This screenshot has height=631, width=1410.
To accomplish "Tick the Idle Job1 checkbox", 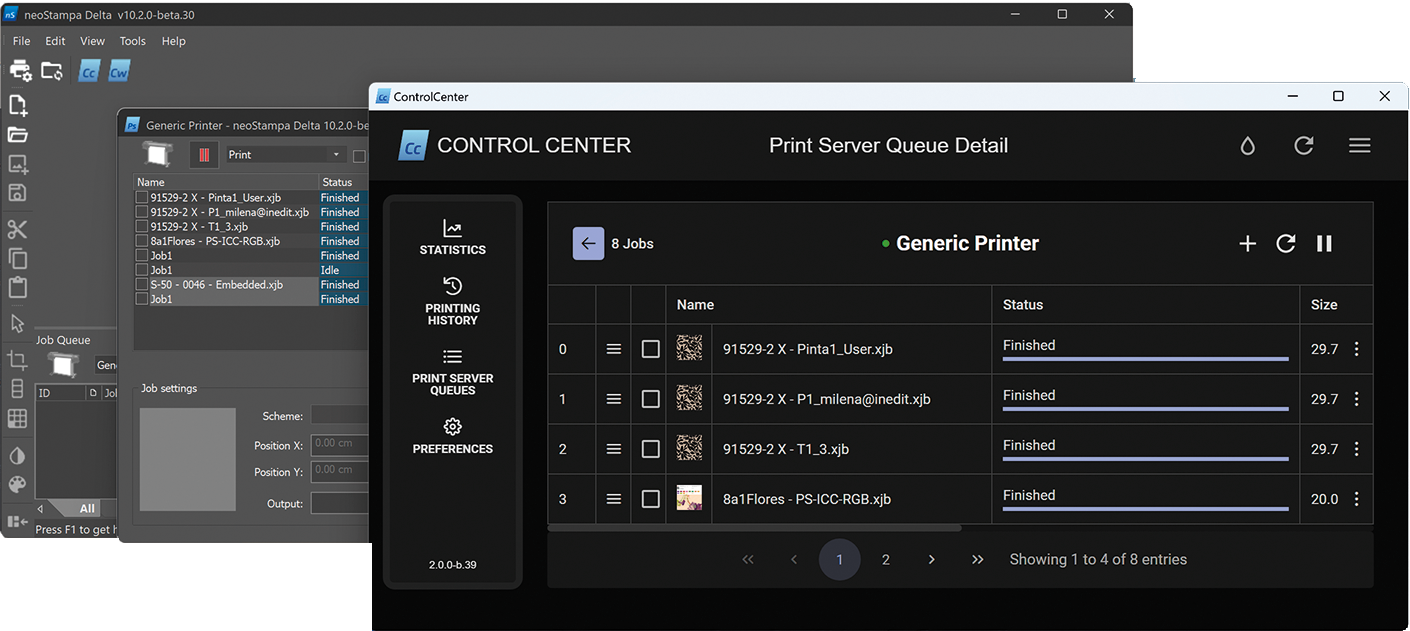I will pyautogui.click(x=142, y=270).
